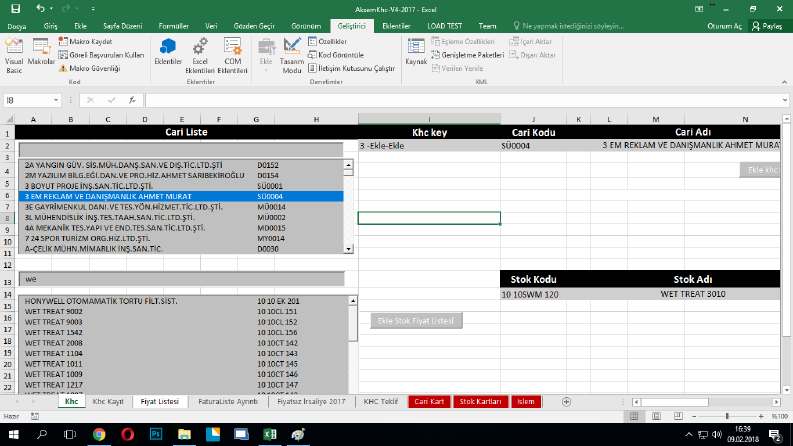Image resolution: width=793 pixels, height=446 pixels.
Task: Open the Visual Basic editor
Action: 14,56
